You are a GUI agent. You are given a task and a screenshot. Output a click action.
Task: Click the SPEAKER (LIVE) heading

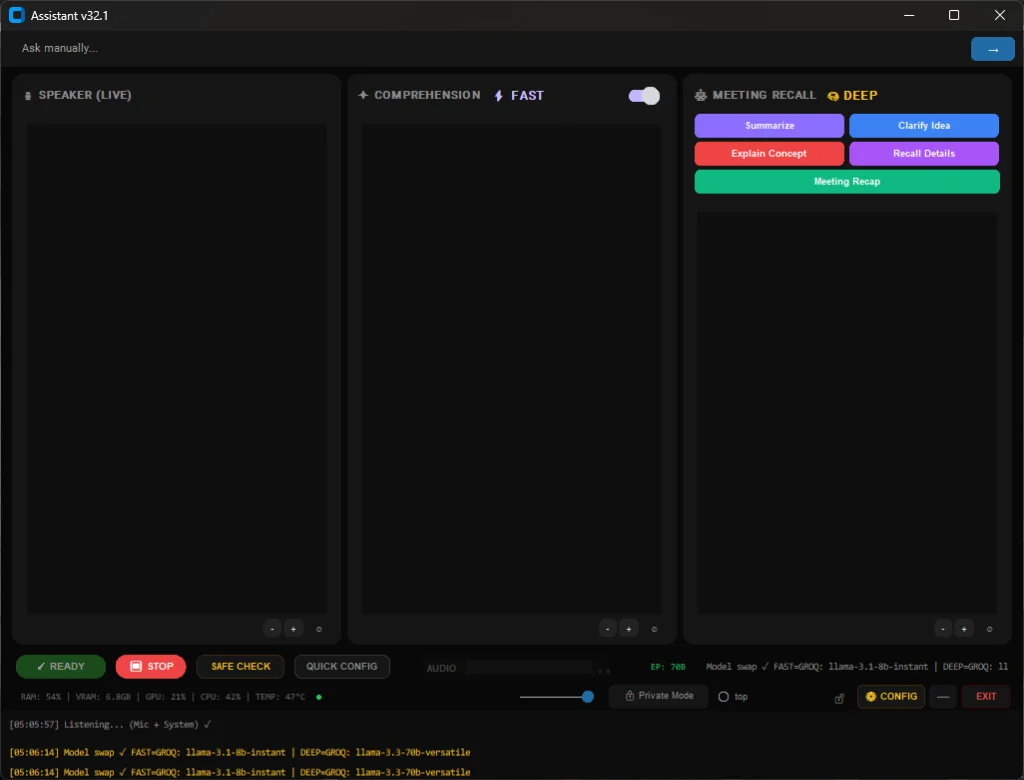point(85,95)
